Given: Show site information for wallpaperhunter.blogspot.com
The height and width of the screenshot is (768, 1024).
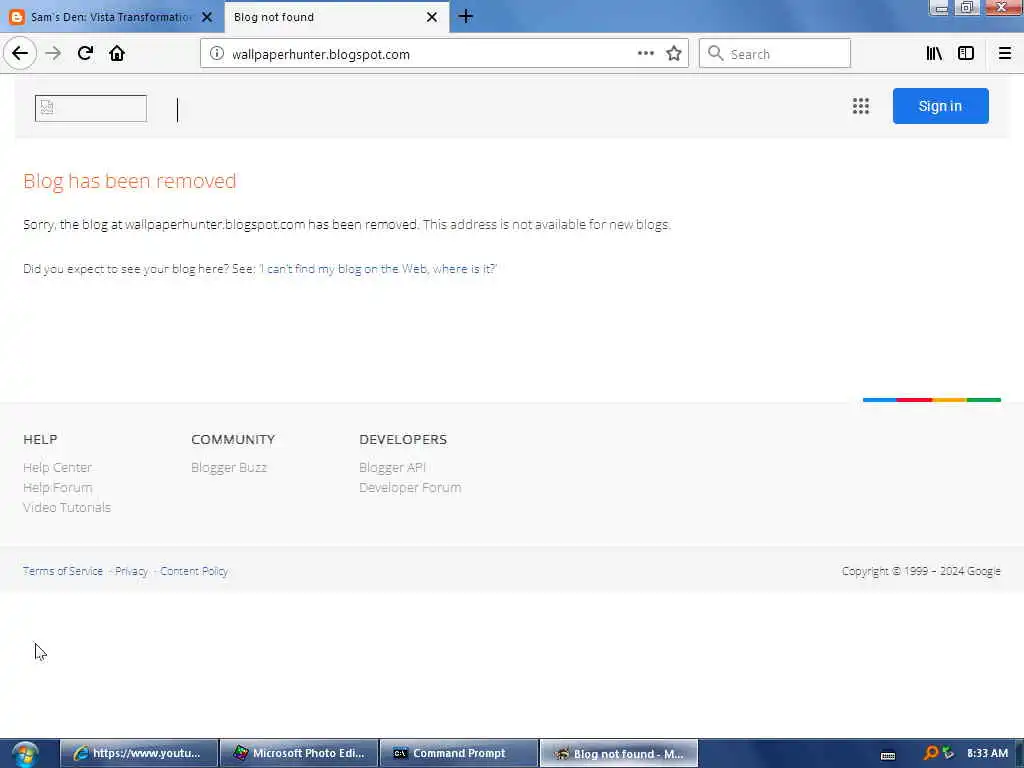Looking at the screenshot, I should pos(217,54).
